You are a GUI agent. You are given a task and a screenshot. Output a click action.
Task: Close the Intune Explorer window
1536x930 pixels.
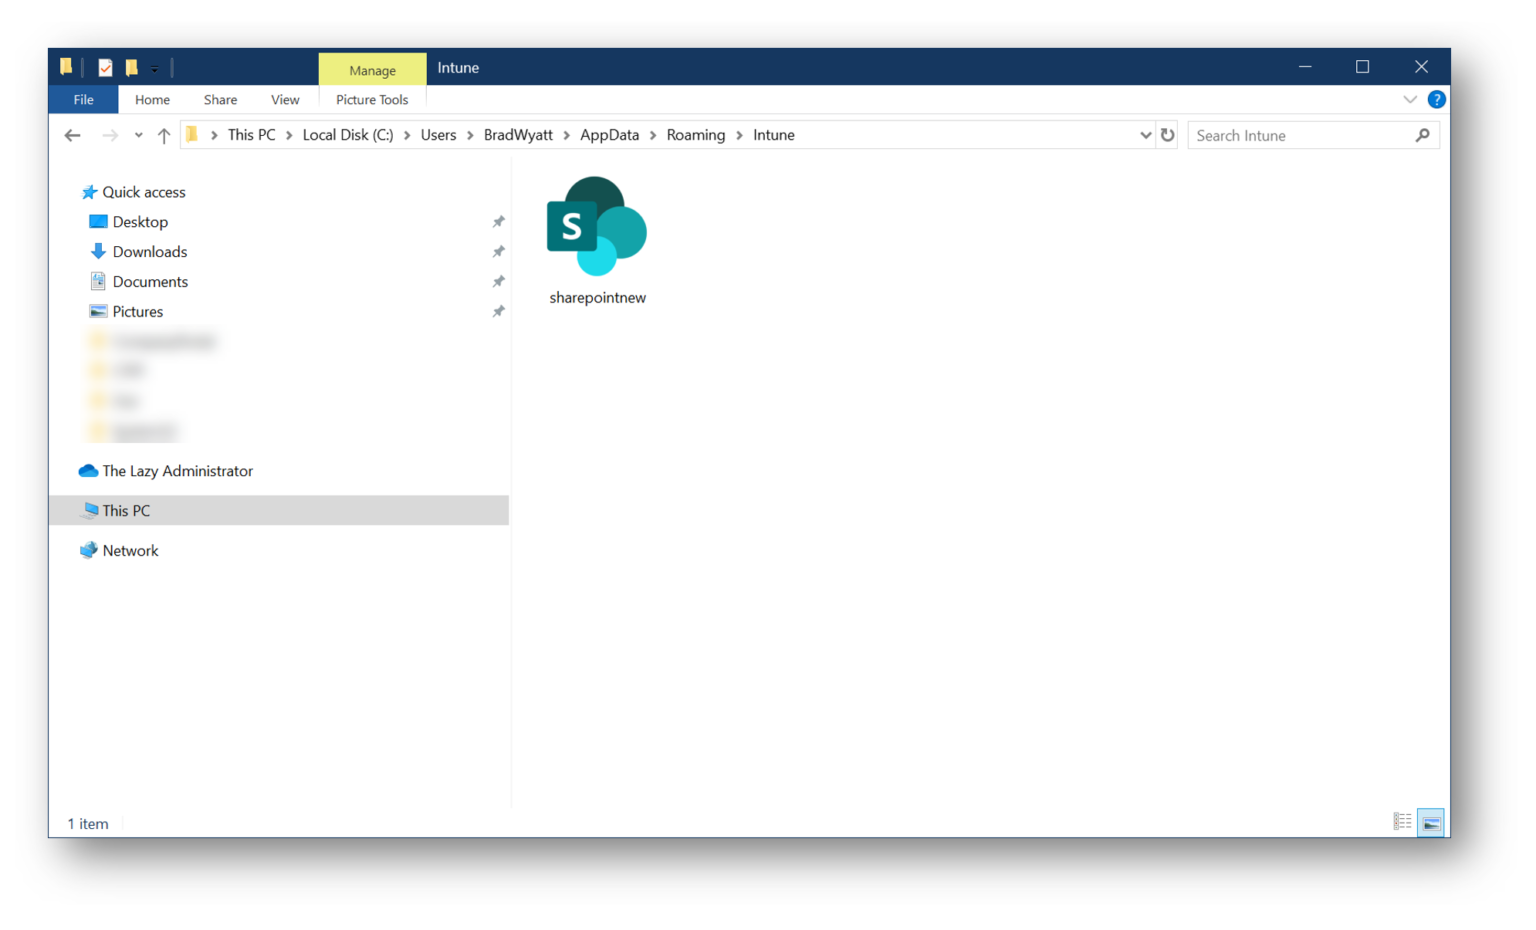point(1421,67)
